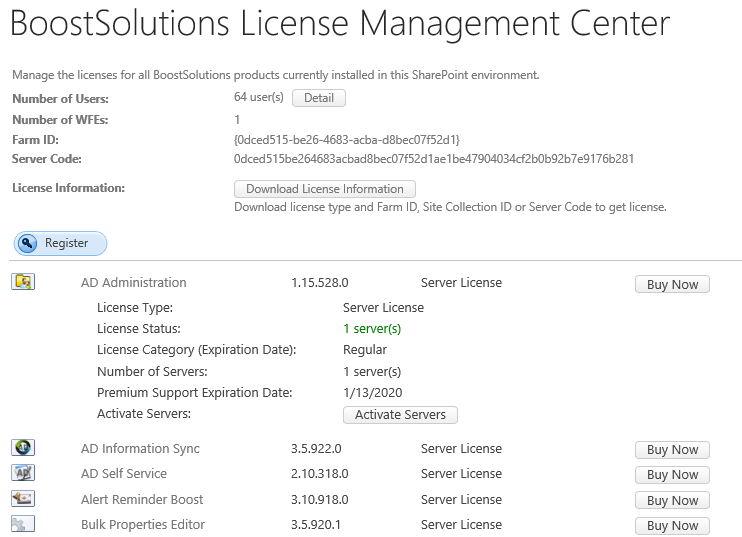Viewport: 742px width, 537px height.
Task: Collapse the AD Administration product row
Action: pos(133,282)
